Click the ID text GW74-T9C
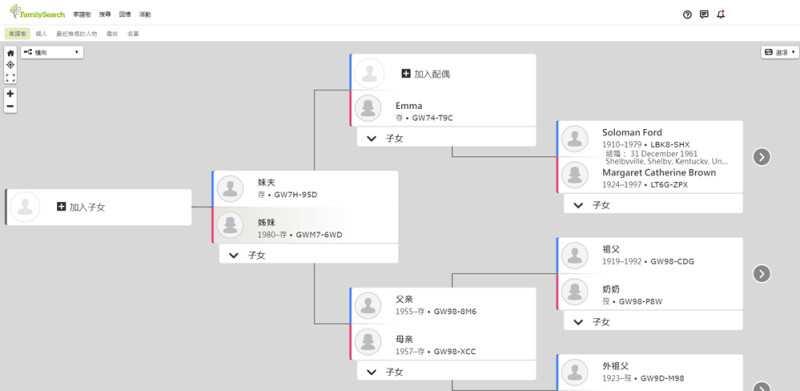 click(x=433, y=118)
